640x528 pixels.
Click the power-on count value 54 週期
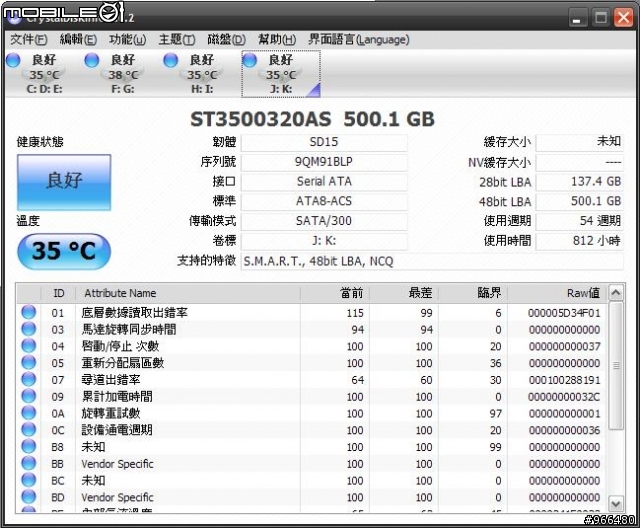579,221
